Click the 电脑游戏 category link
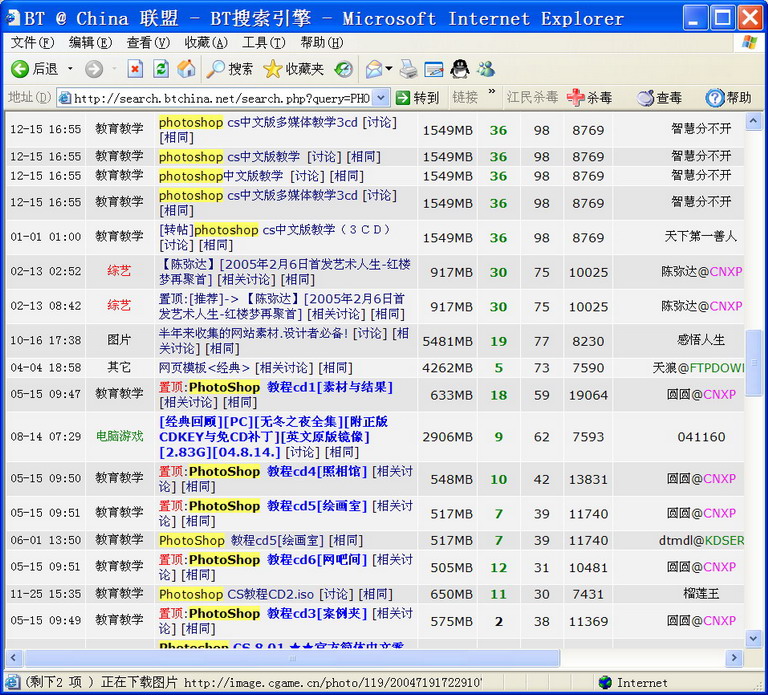 click(119, 436)
